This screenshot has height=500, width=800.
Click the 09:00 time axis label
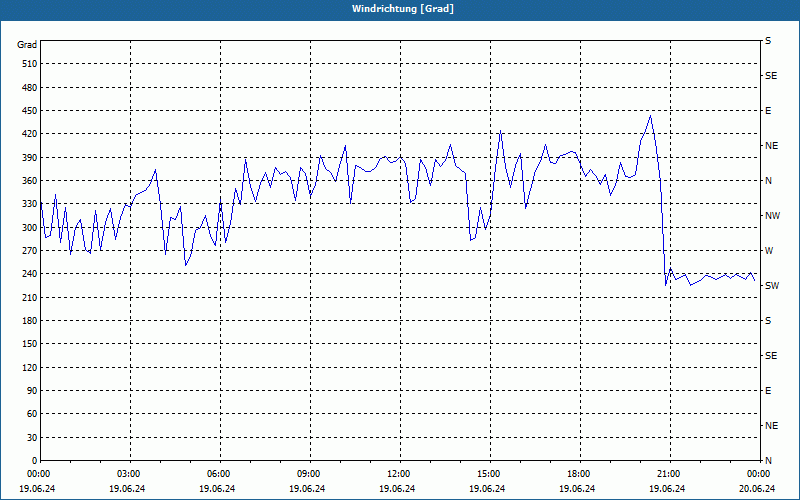310,474
